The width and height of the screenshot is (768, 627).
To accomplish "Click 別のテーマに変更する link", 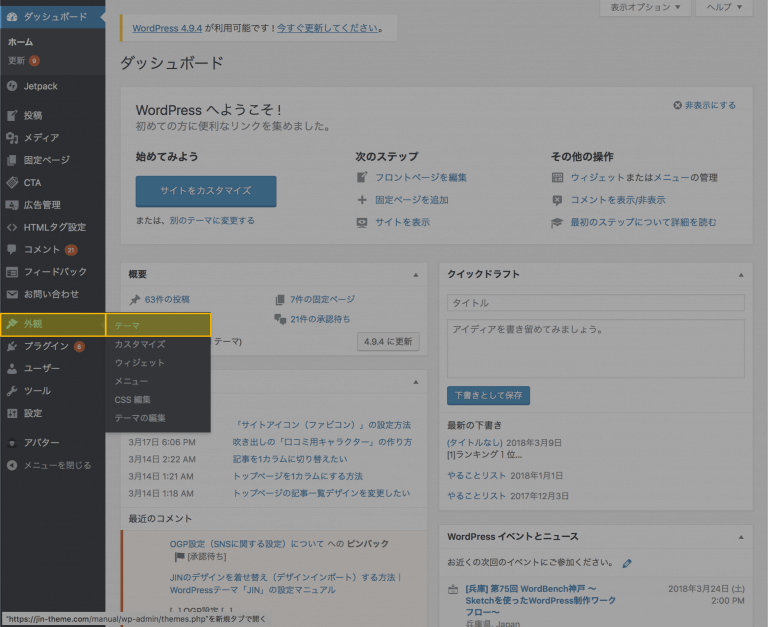I will [x=212, y=220].
